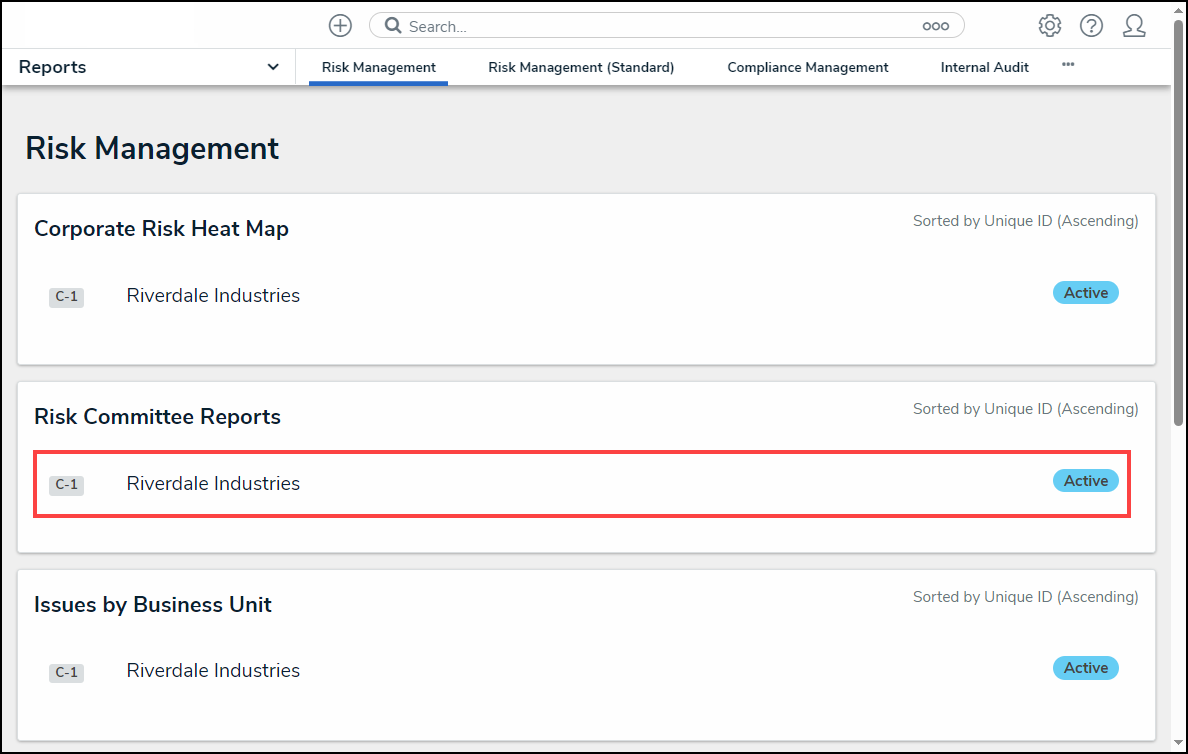
Task: Open the Risk Management (Standard) tab
Action: [x=581, y=67]
